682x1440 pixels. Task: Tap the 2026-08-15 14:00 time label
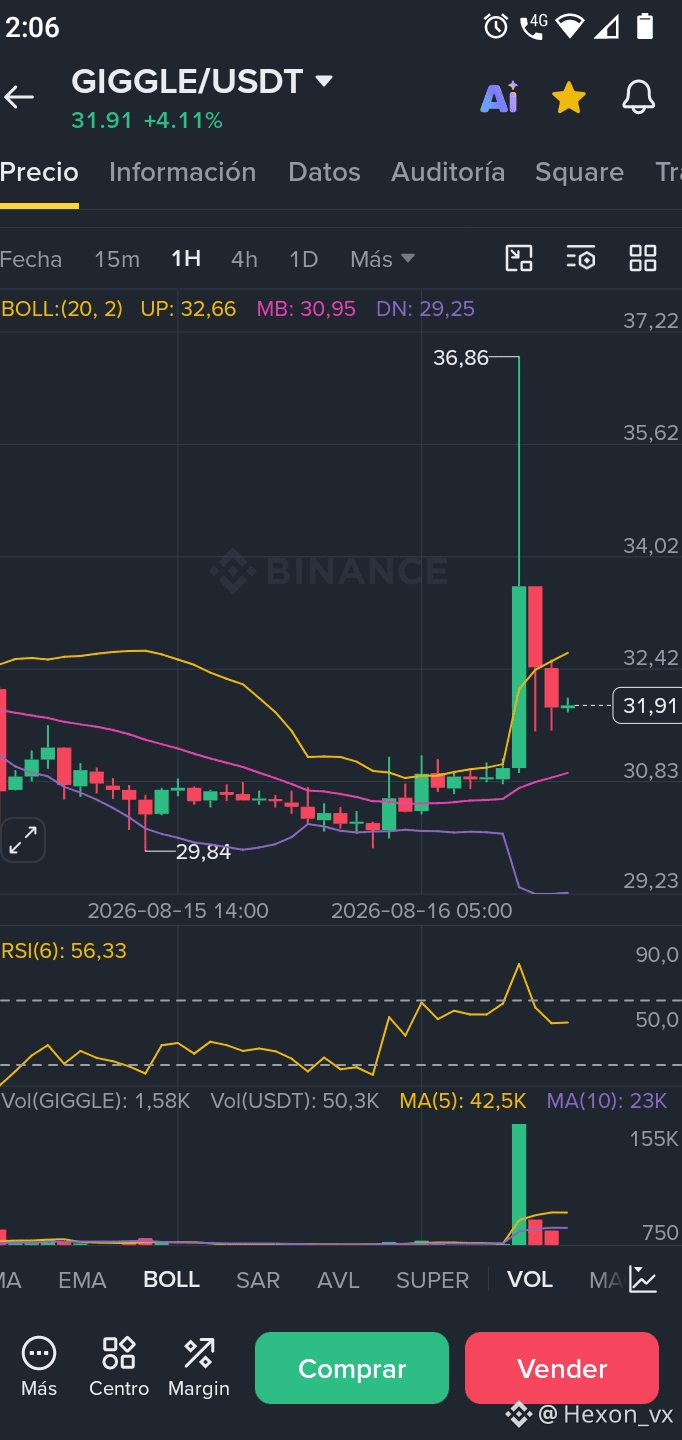click(x=178, y=911)
